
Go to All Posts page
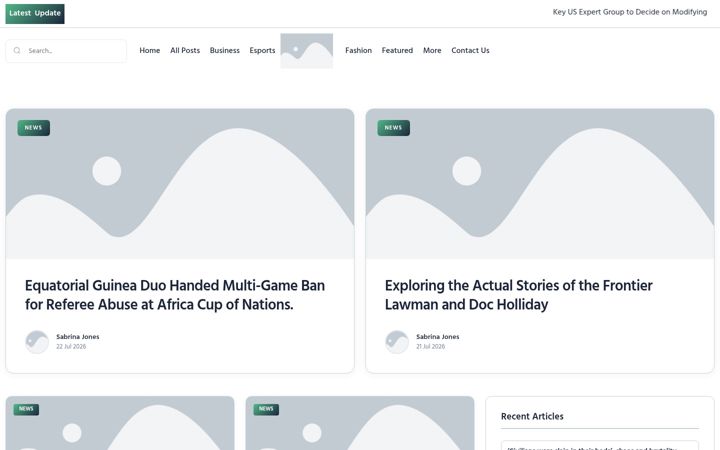point(185,51)
